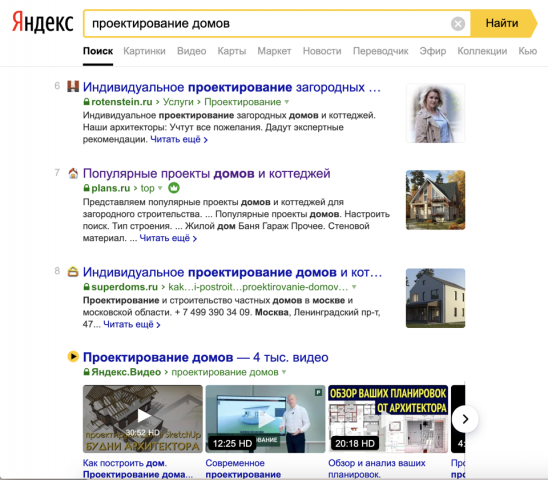Expand the dropdown arrow after Проектирование breadcrumb
The height and width of the screenshot is (480, 548).
287,102
